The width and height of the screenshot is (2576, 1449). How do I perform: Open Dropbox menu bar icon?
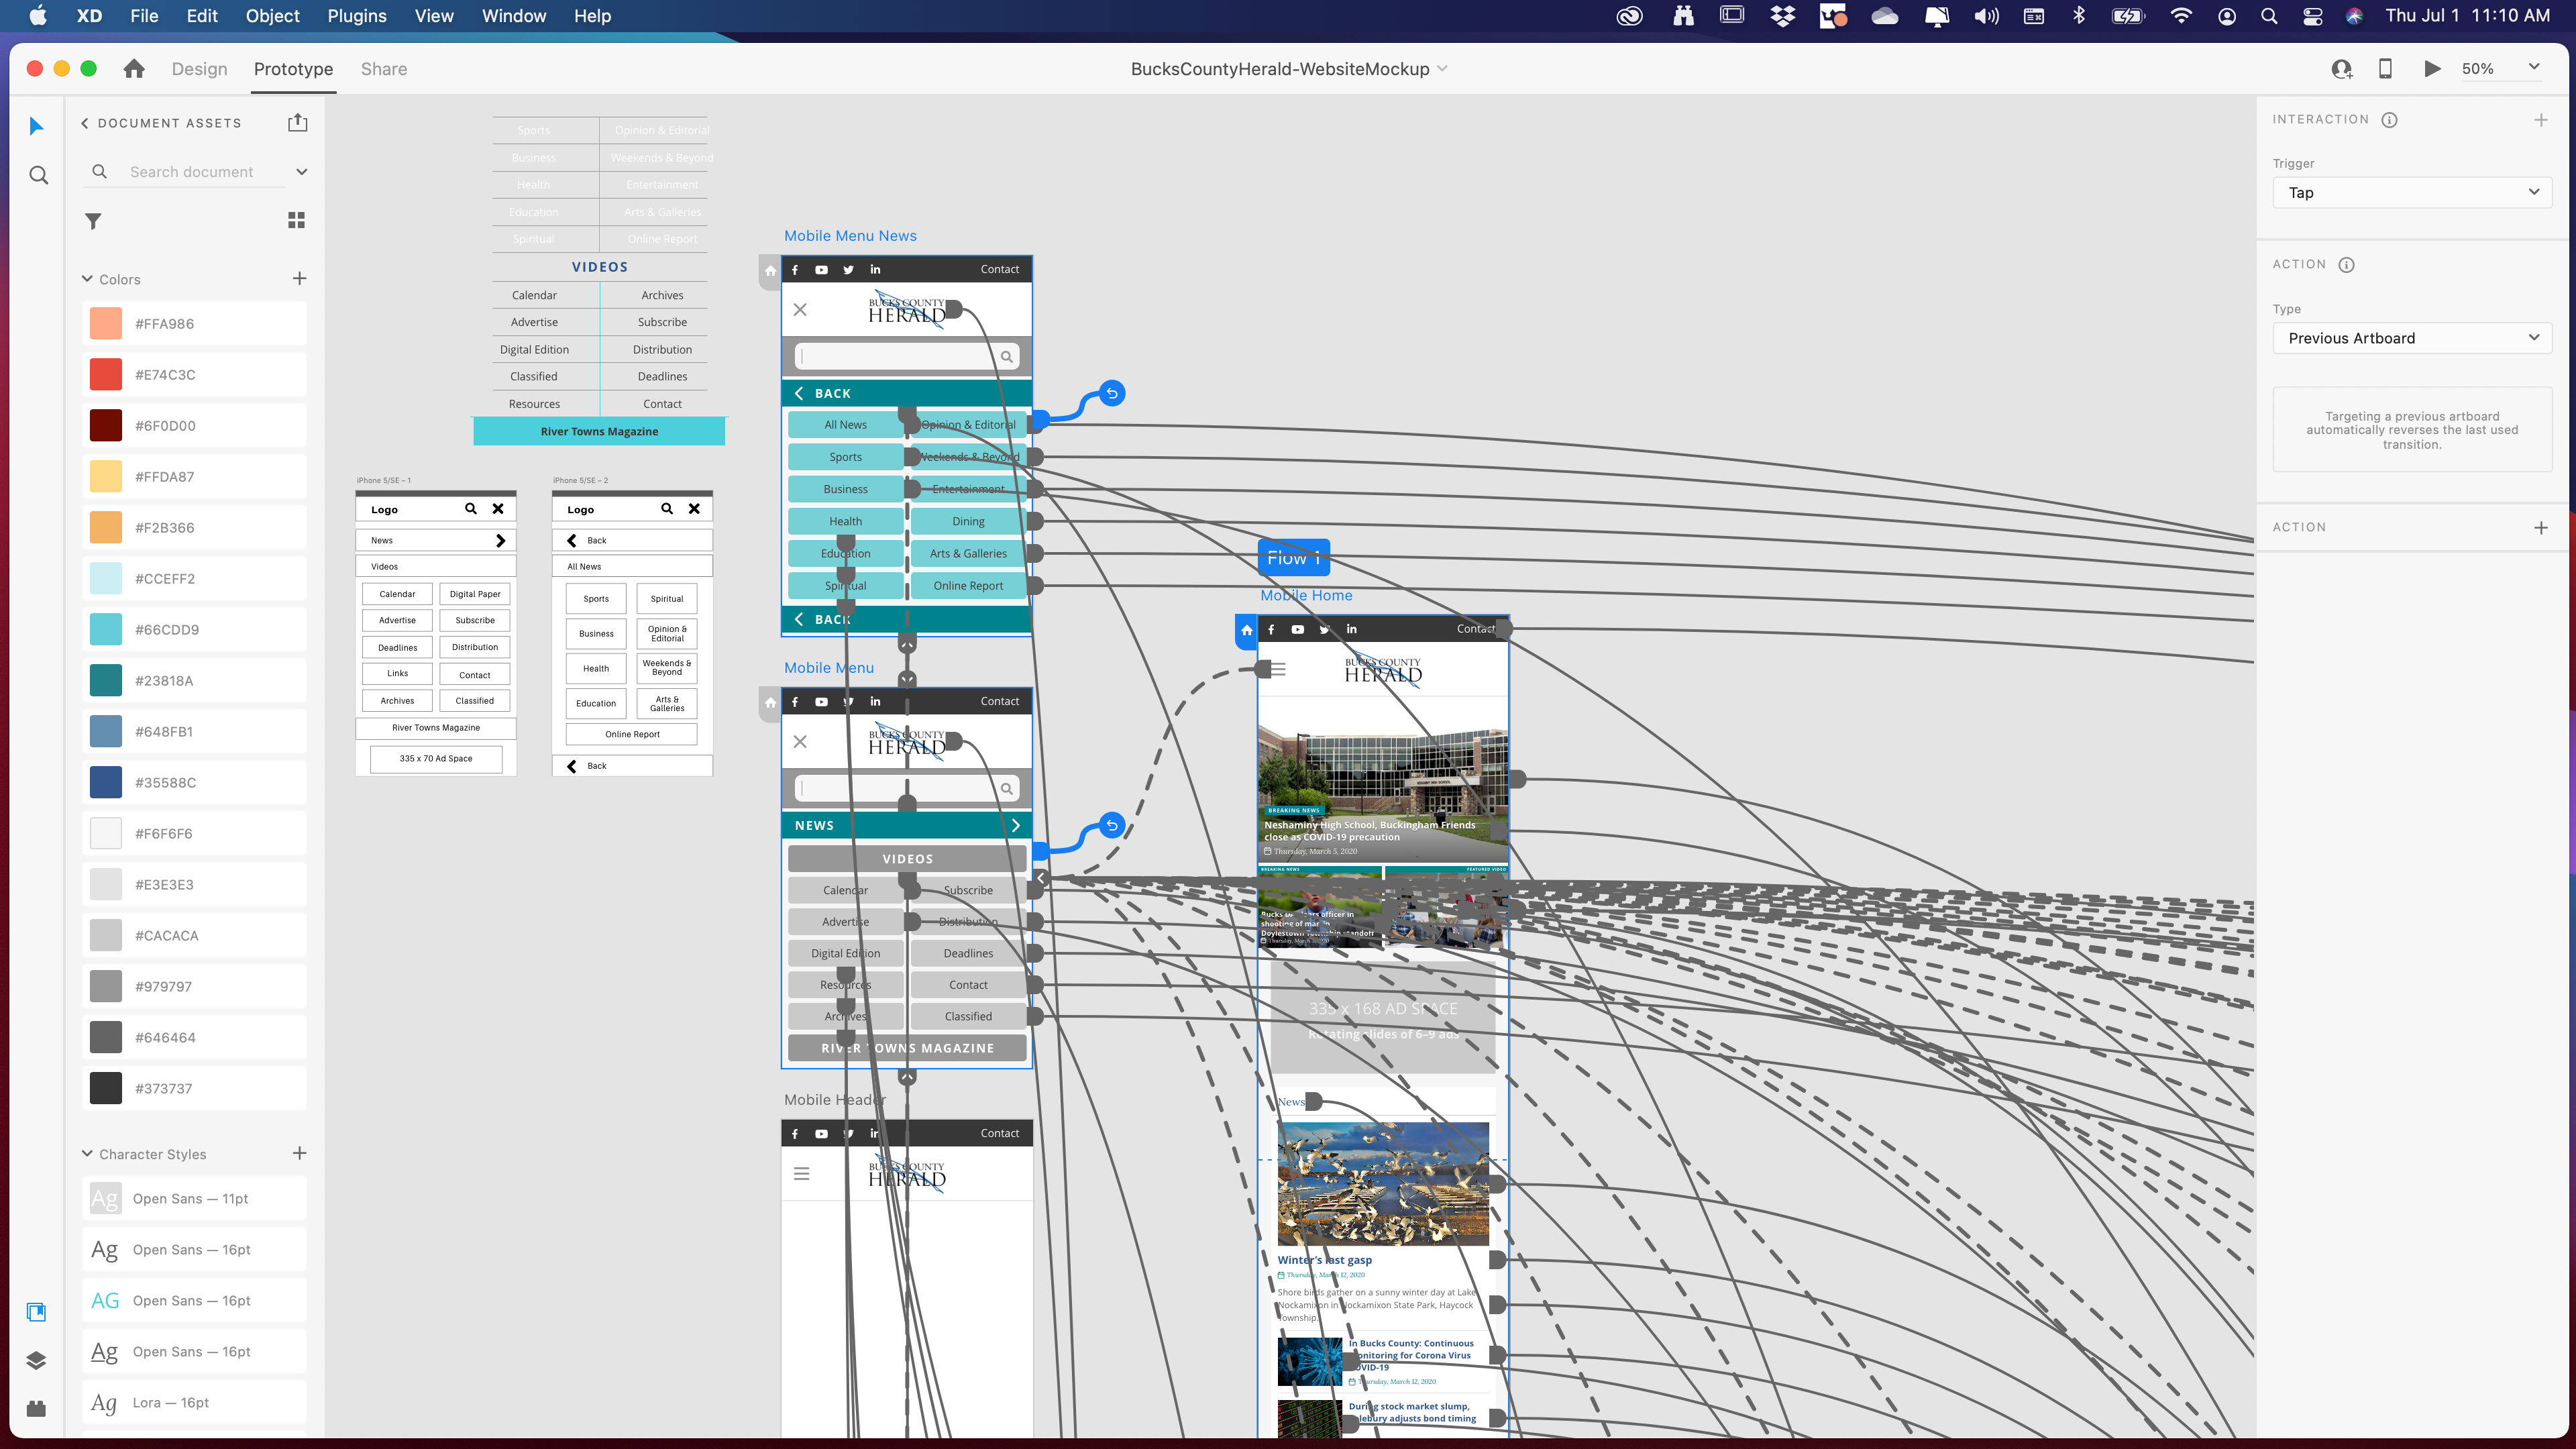pyautogui.click(x=1783, y=16)
